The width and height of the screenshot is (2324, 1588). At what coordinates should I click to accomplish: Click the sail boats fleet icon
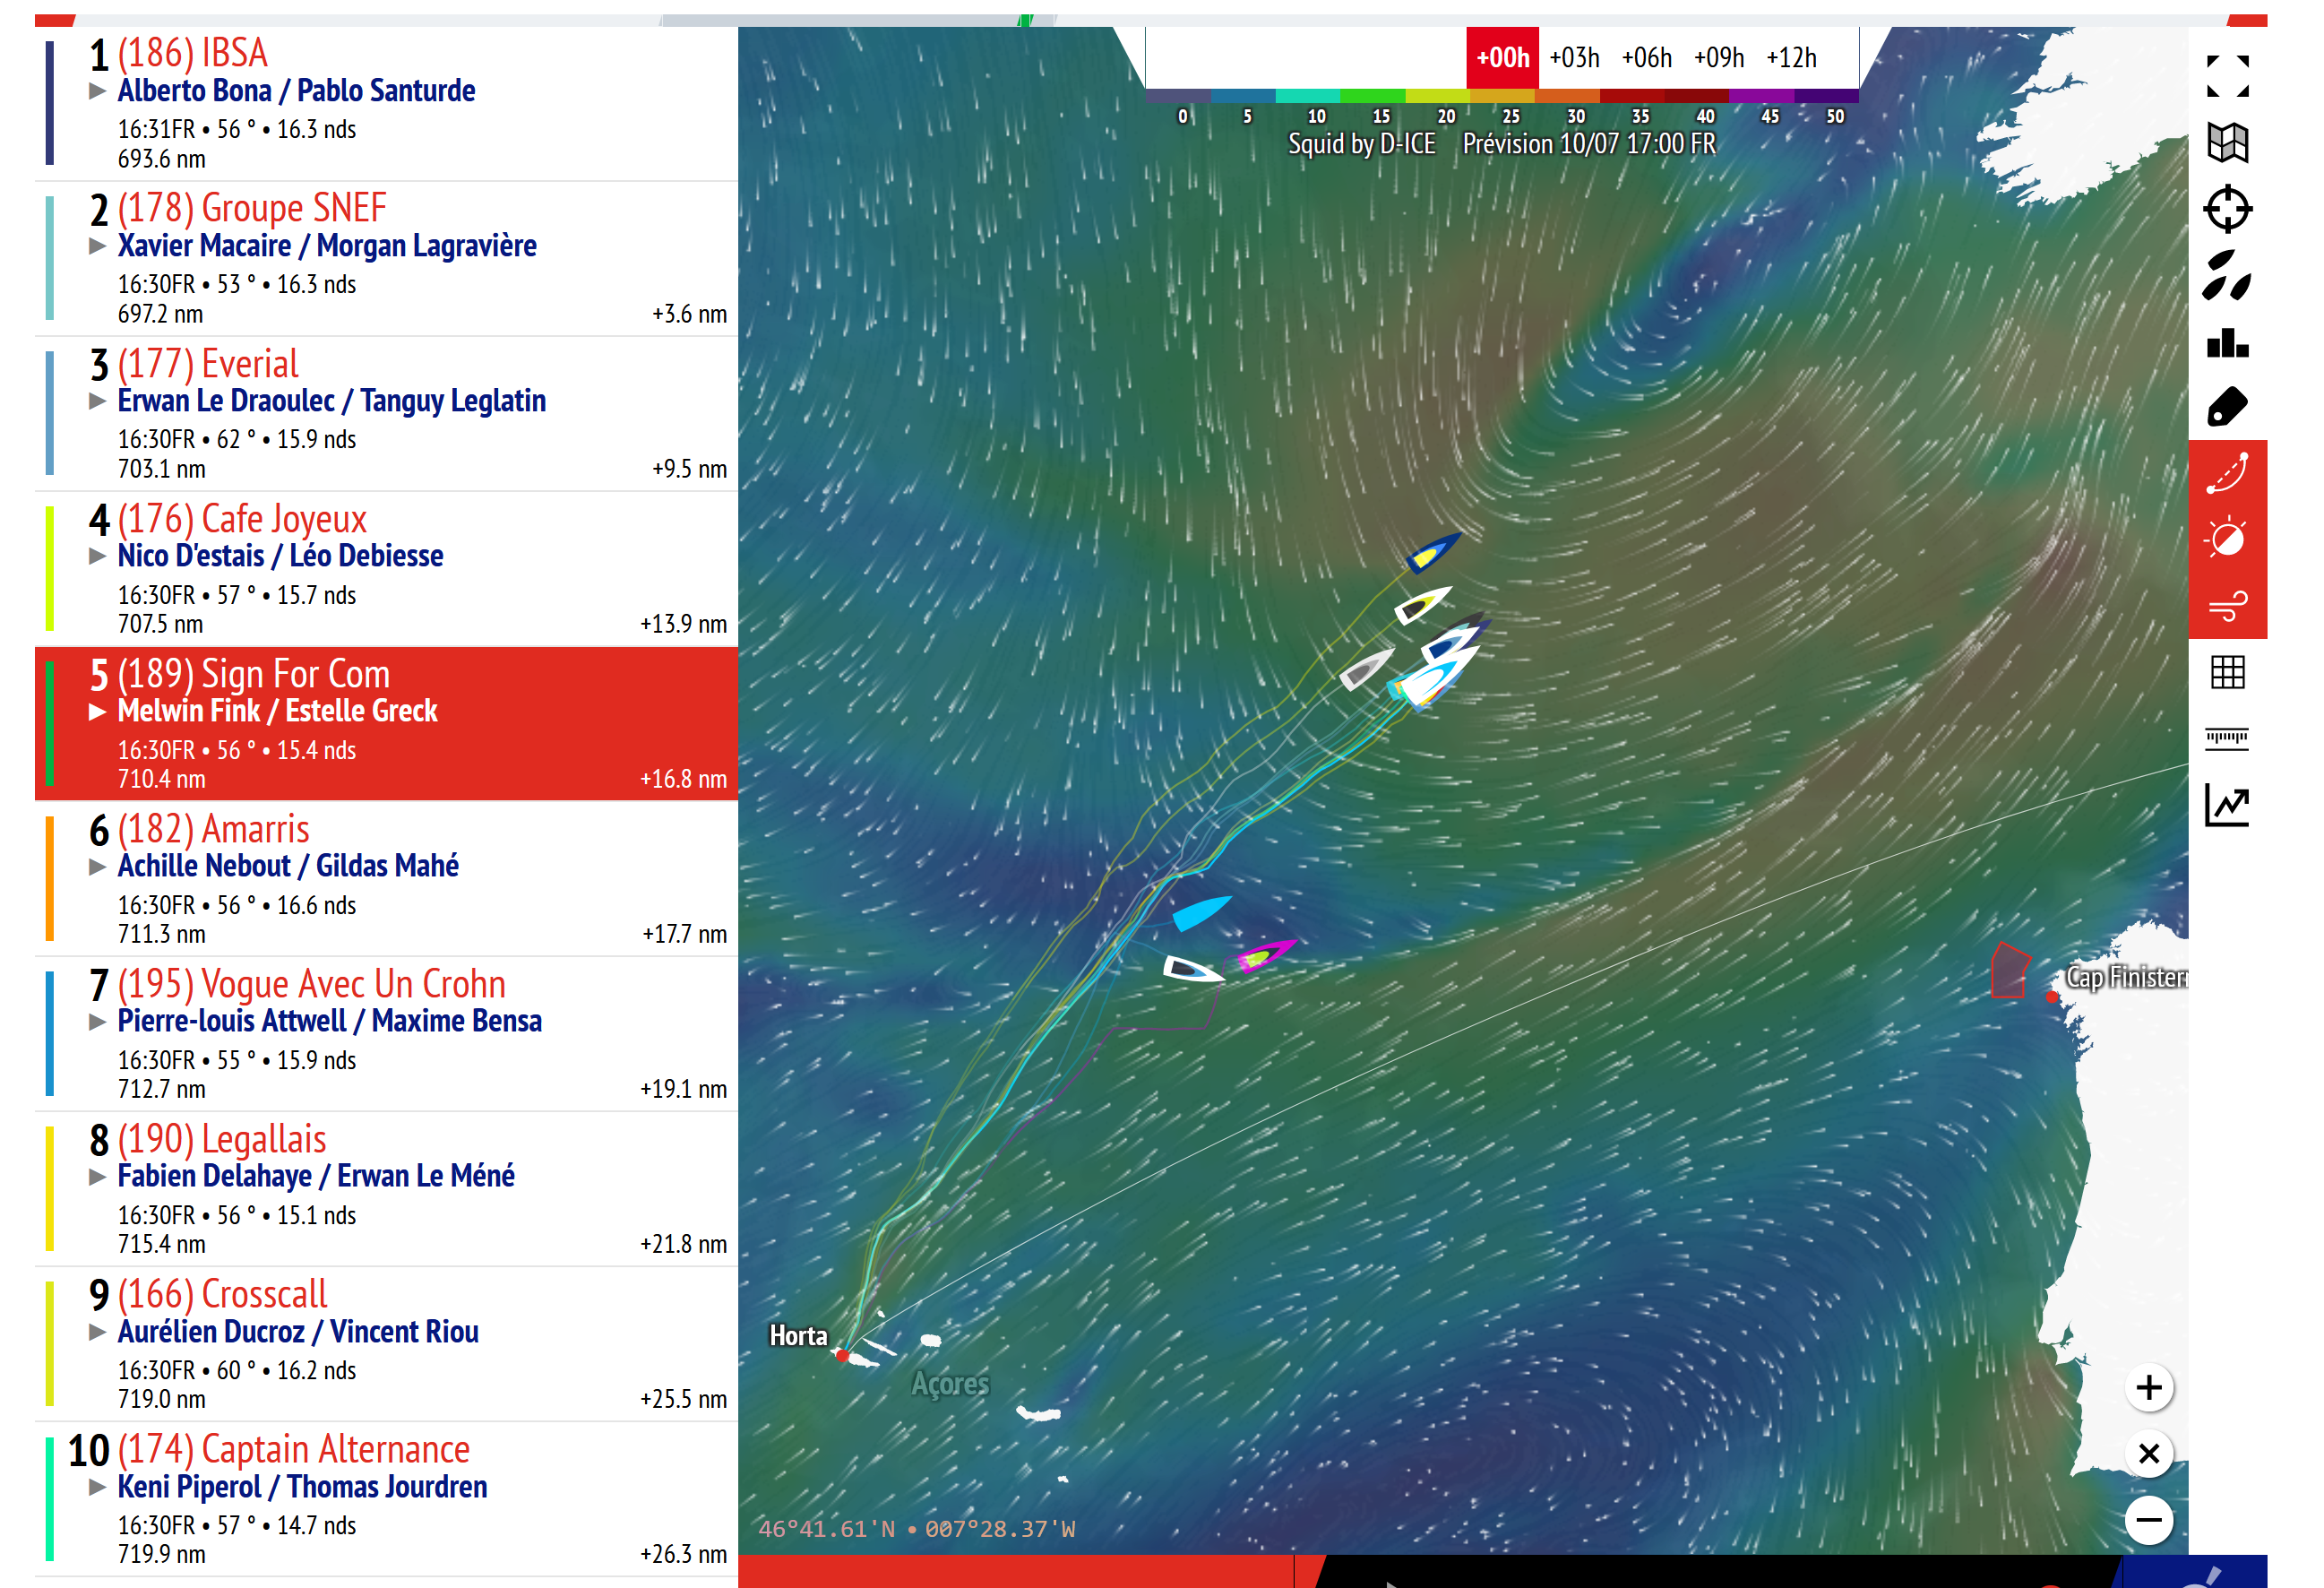coord(2227,275)
